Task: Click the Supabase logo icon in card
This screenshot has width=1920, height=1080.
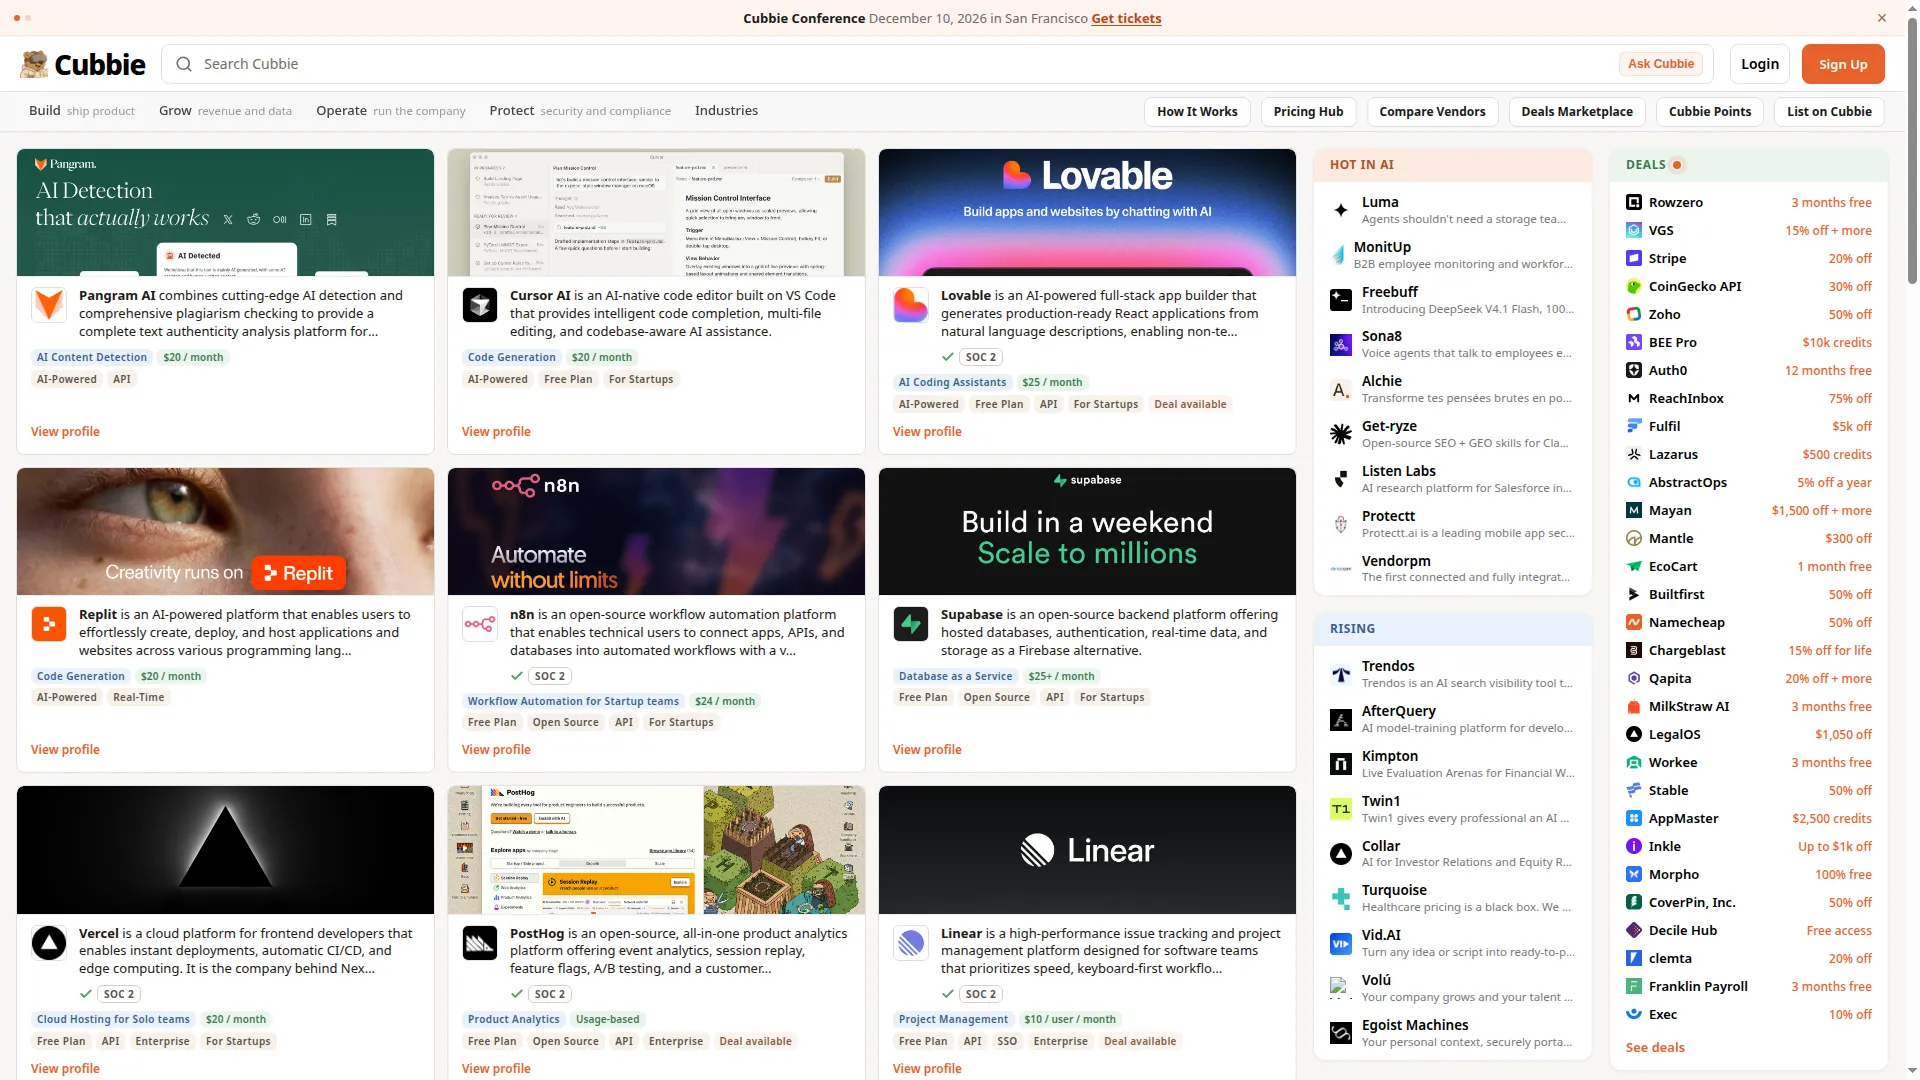Action: tap(911, 624)
